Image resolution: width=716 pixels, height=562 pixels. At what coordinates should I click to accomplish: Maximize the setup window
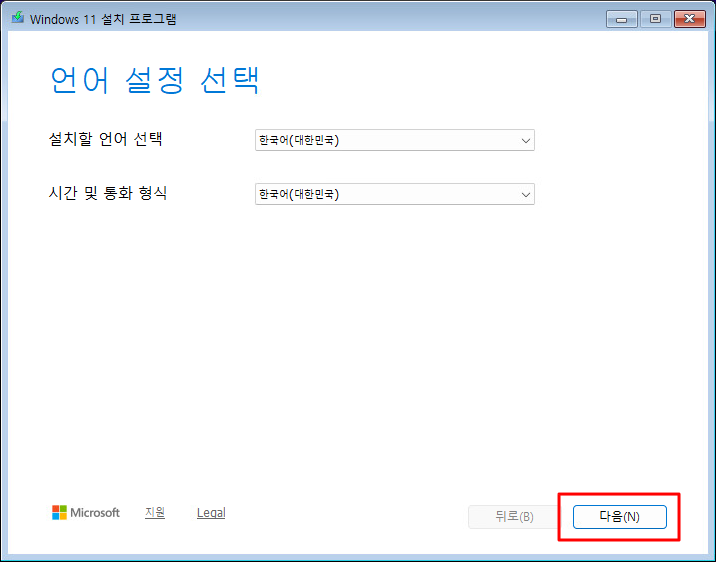(x=655, y=19)
